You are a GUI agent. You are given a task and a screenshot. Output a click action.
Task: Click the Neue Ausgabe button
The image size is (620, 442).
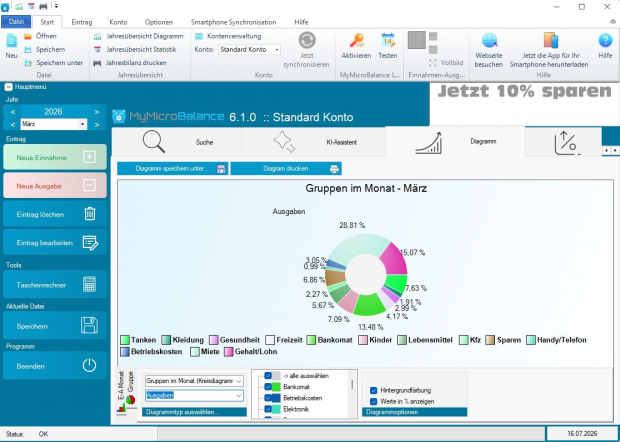click(x=55, y=185)
